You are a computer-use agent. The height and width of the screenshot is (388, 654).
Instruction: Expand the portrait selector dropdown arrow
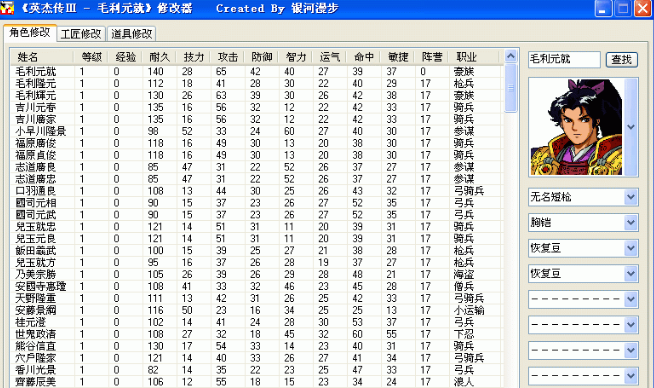coord(631,127)
